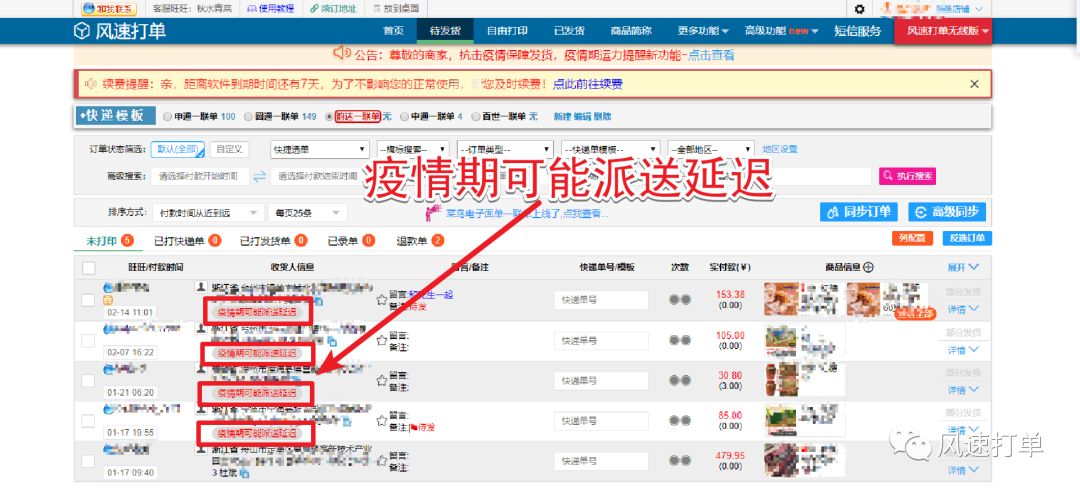Click the swap arrows between payment date fields
1080x493 pixels.
click(260, 176)
